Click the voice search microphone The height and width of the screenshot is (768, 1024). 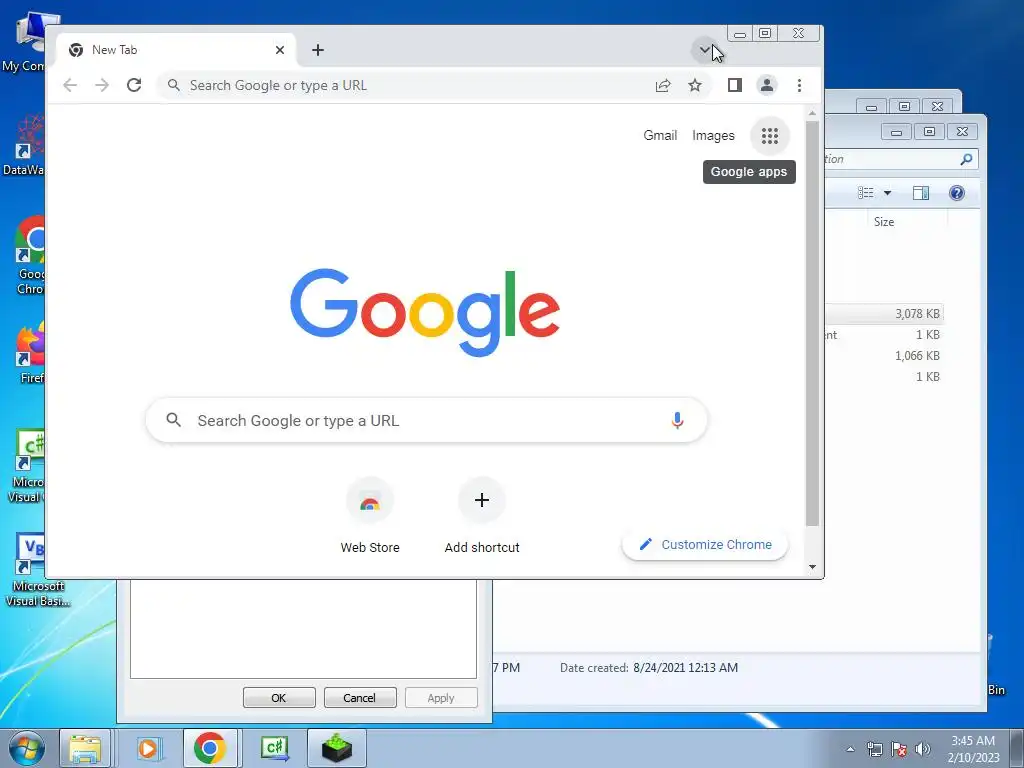677,421
